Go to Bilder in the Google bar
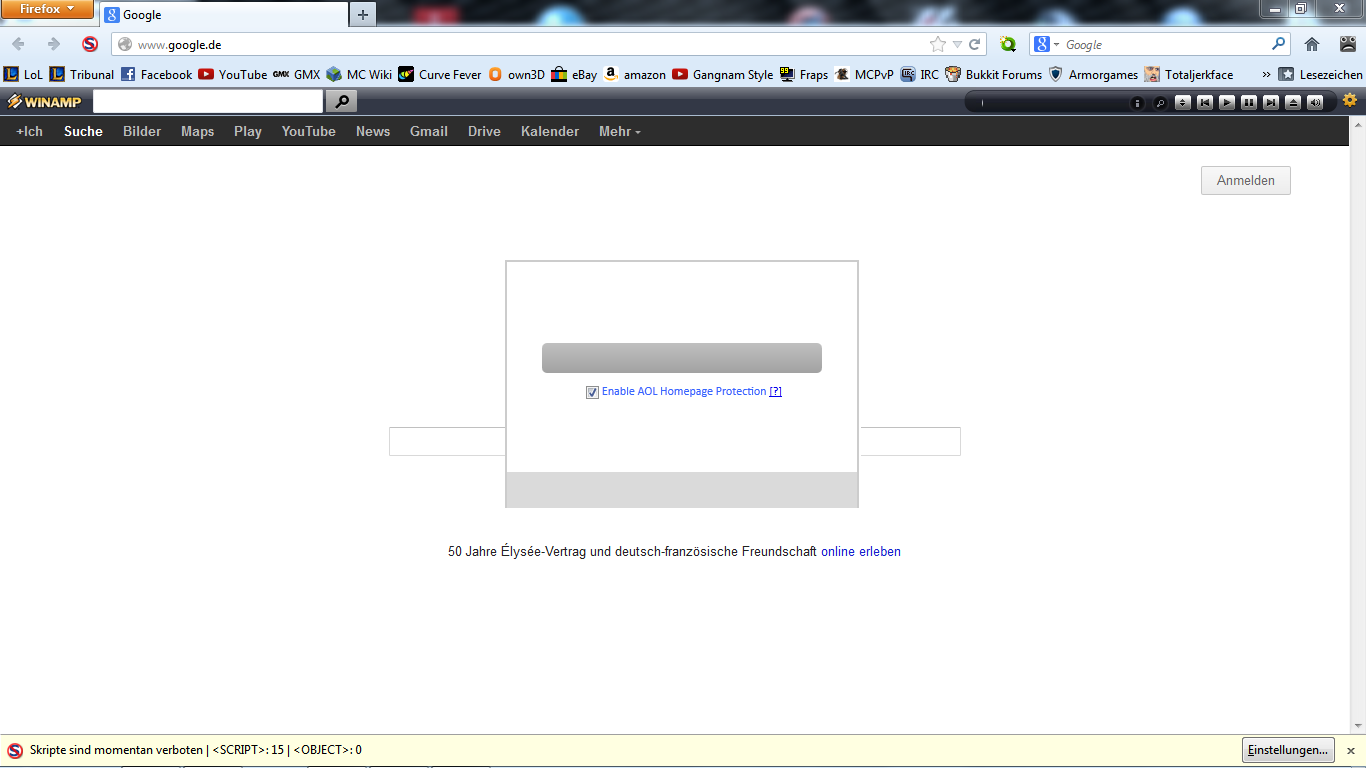 142,131
